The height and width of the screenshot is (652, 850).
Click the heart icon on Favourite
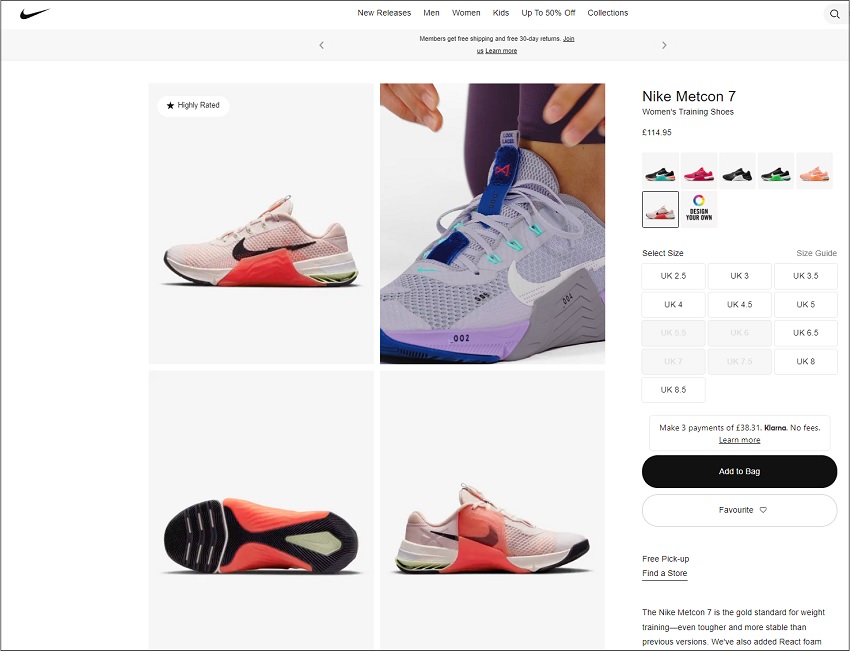point(763,510)
